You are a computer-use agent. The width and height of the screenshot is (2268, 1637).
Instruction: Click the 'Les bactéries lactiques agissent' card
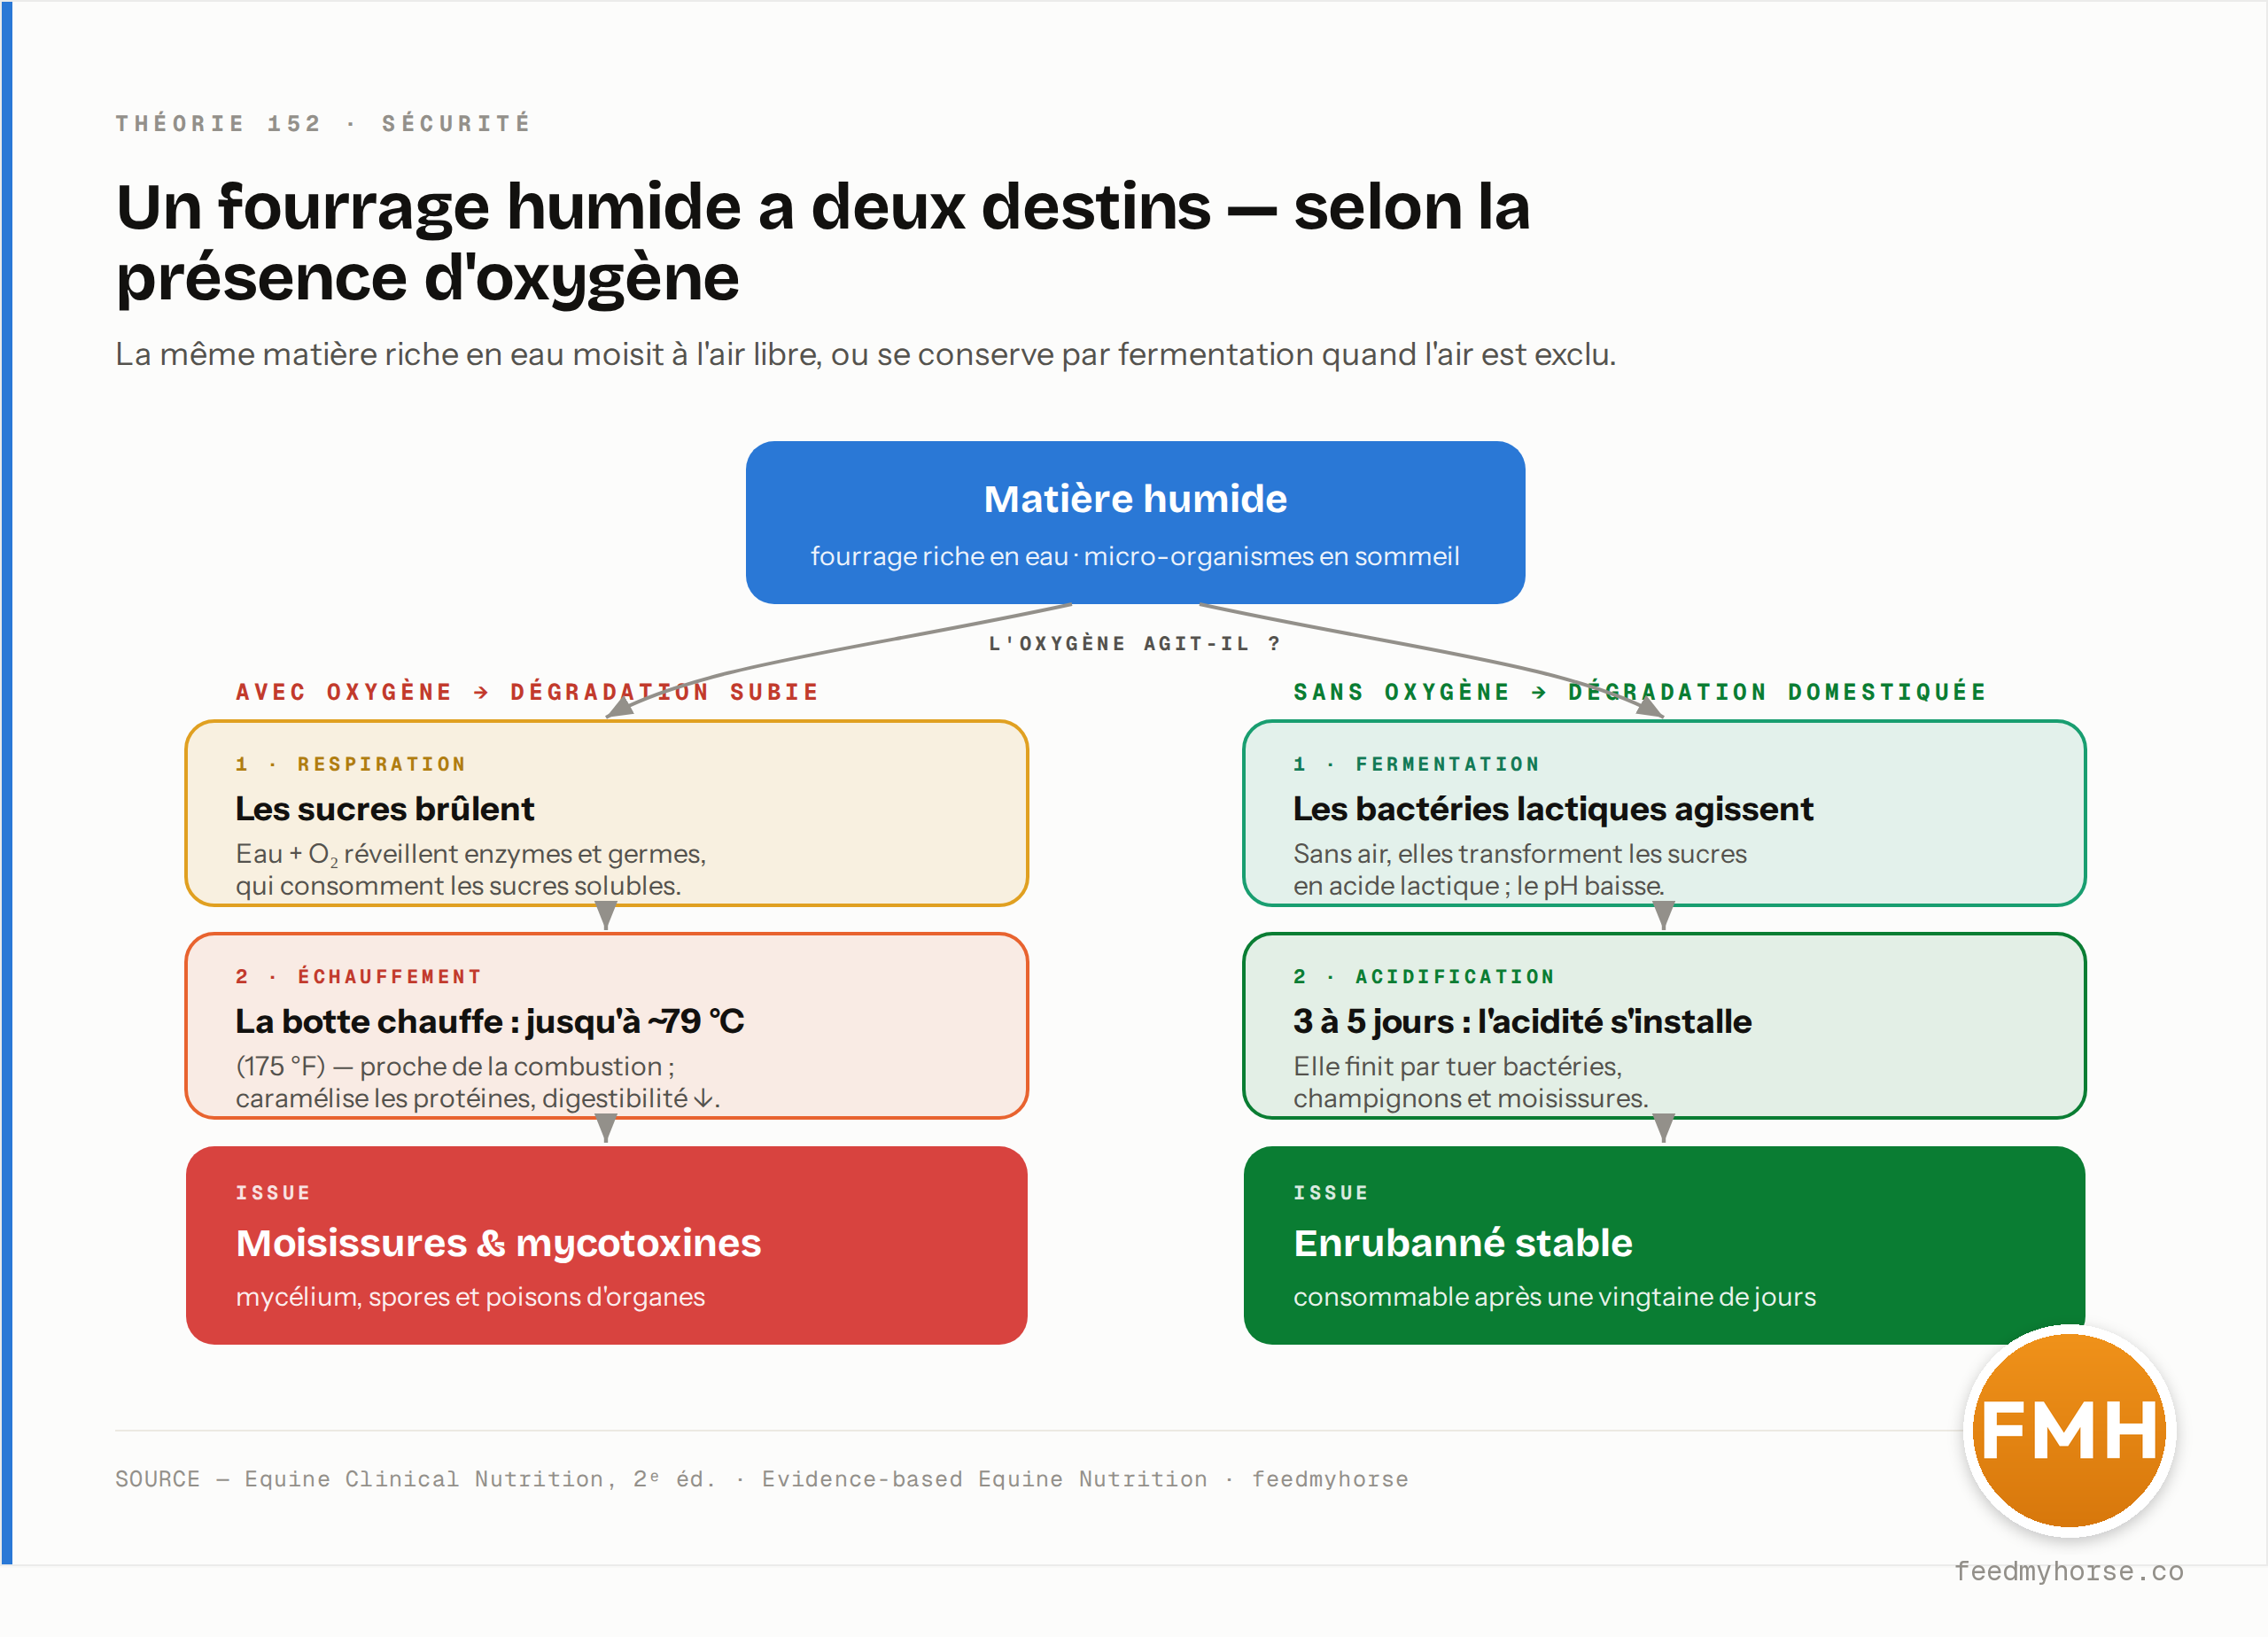(x=1664, y=813)
